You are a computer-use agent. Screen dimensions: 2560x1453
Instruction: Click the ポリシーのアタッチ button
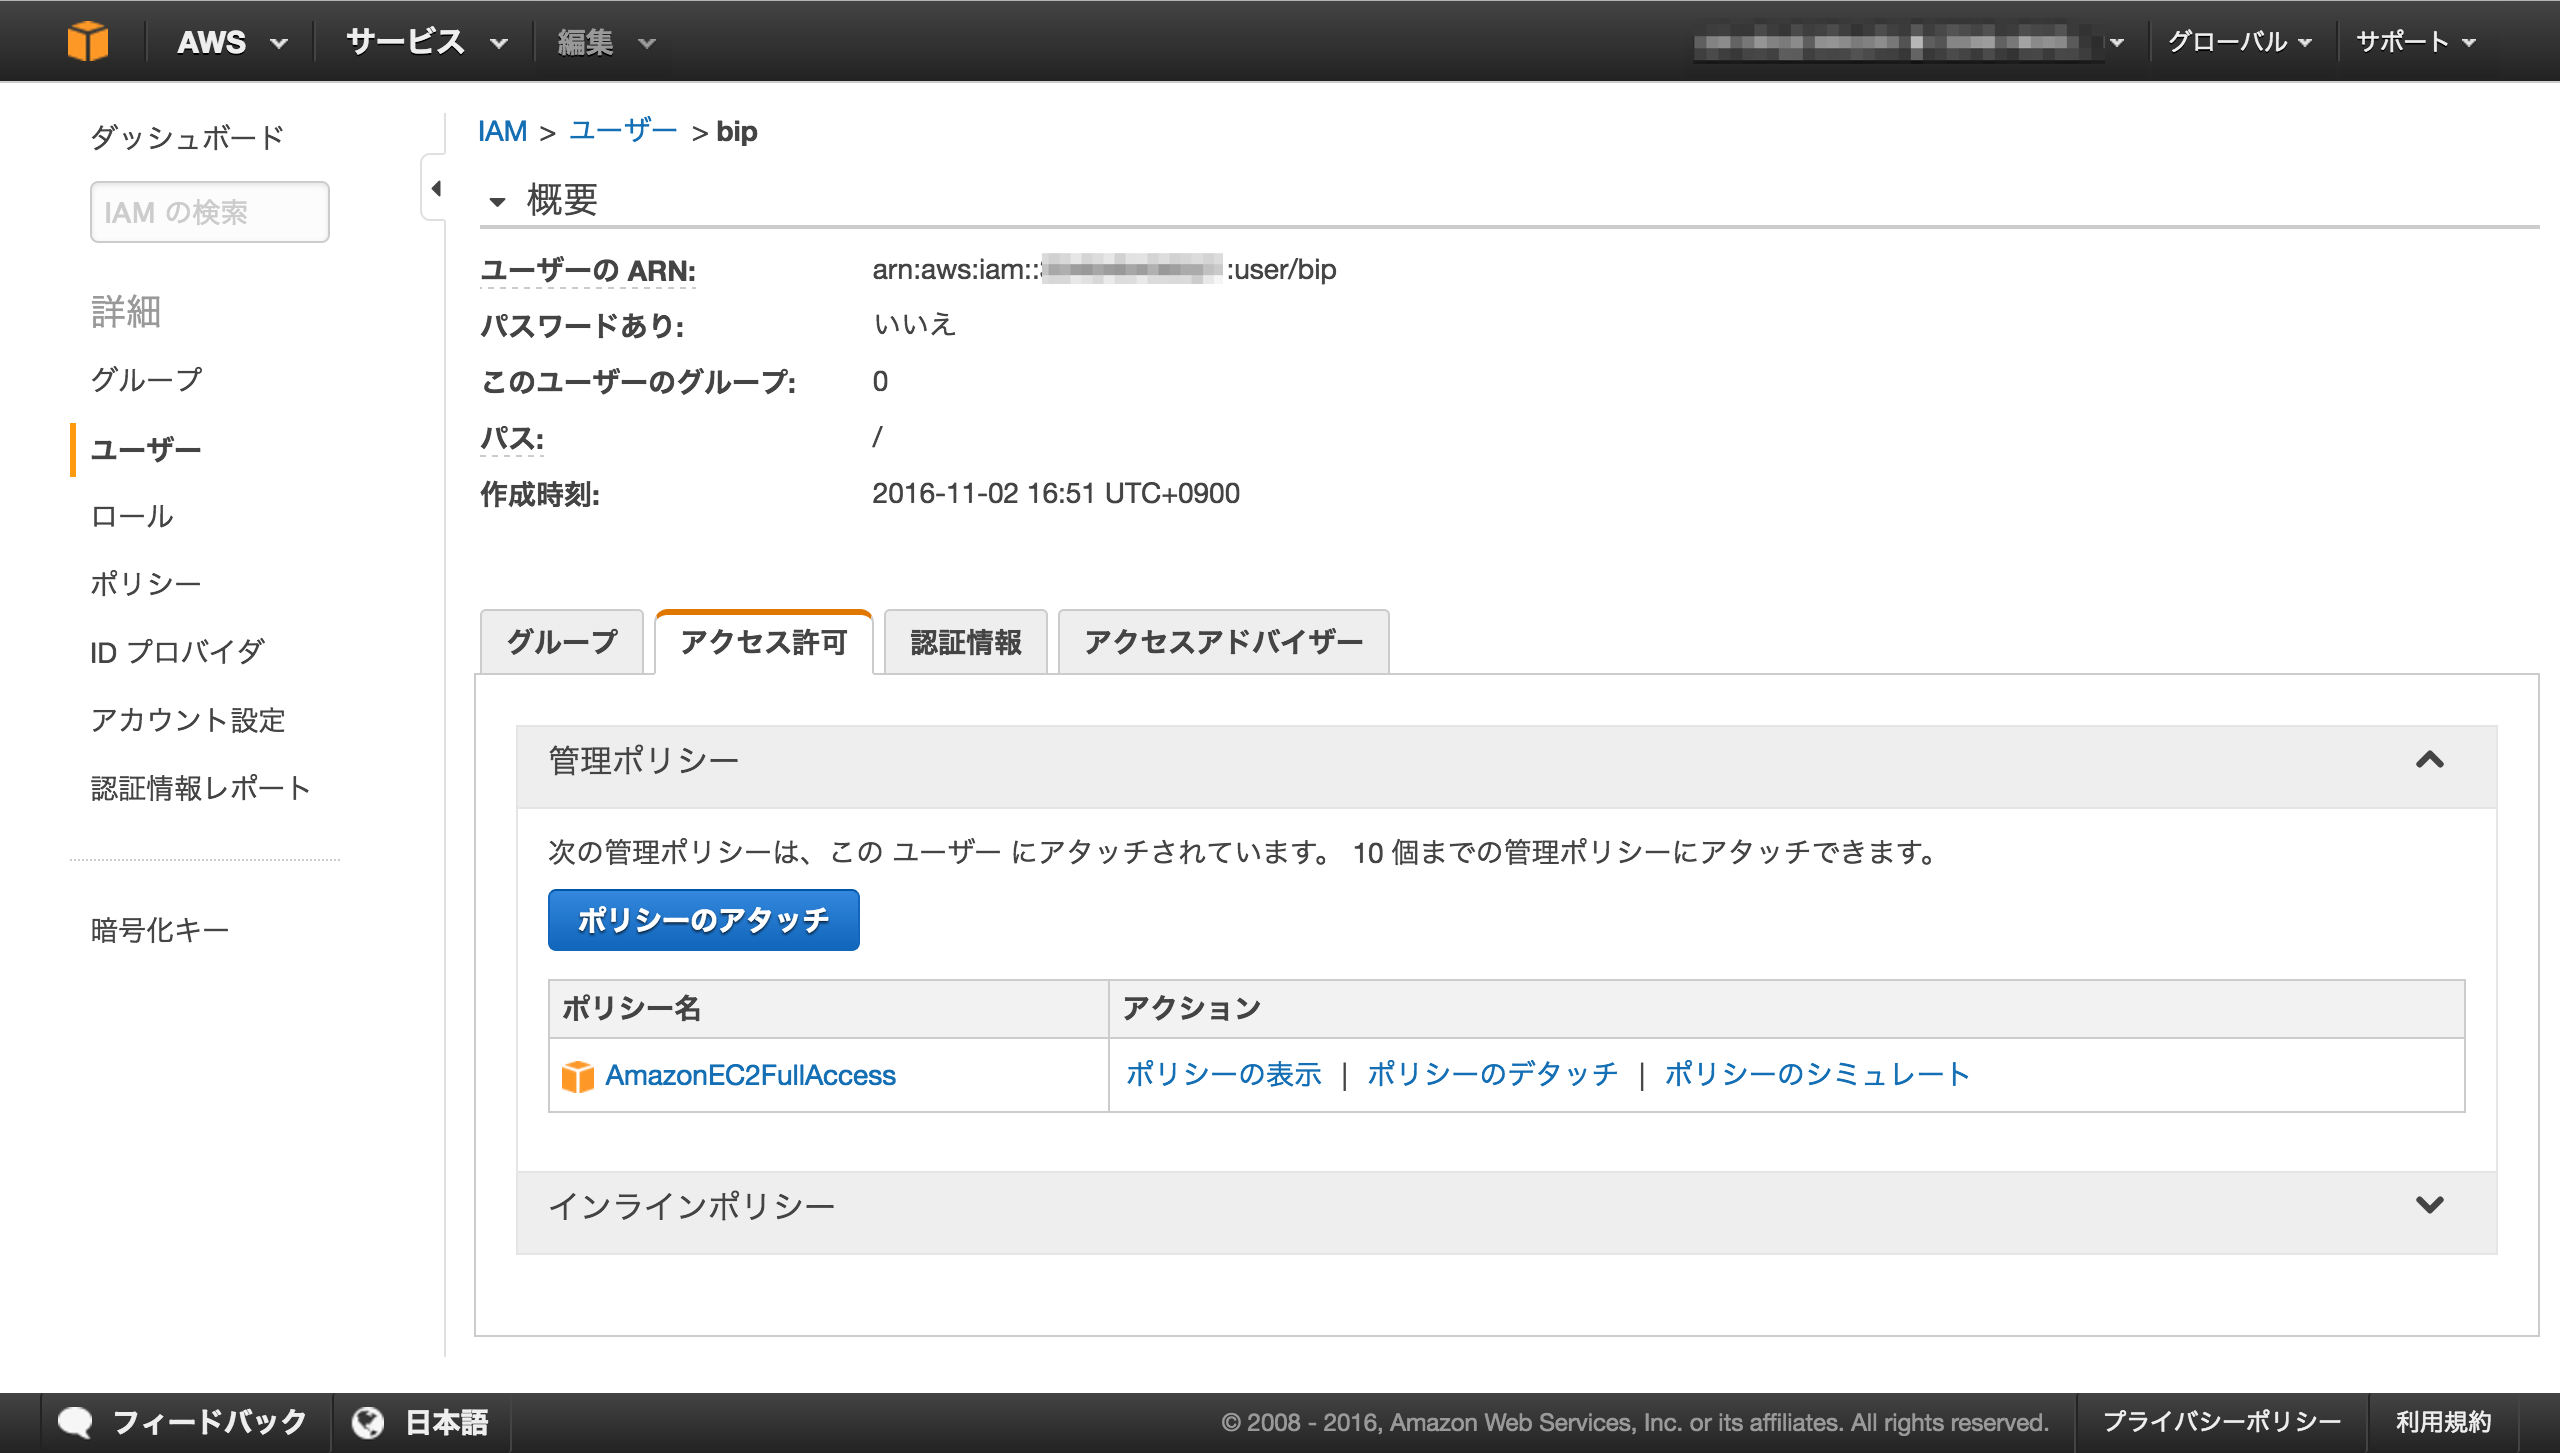pyautogui.click(x=704, y=920)
